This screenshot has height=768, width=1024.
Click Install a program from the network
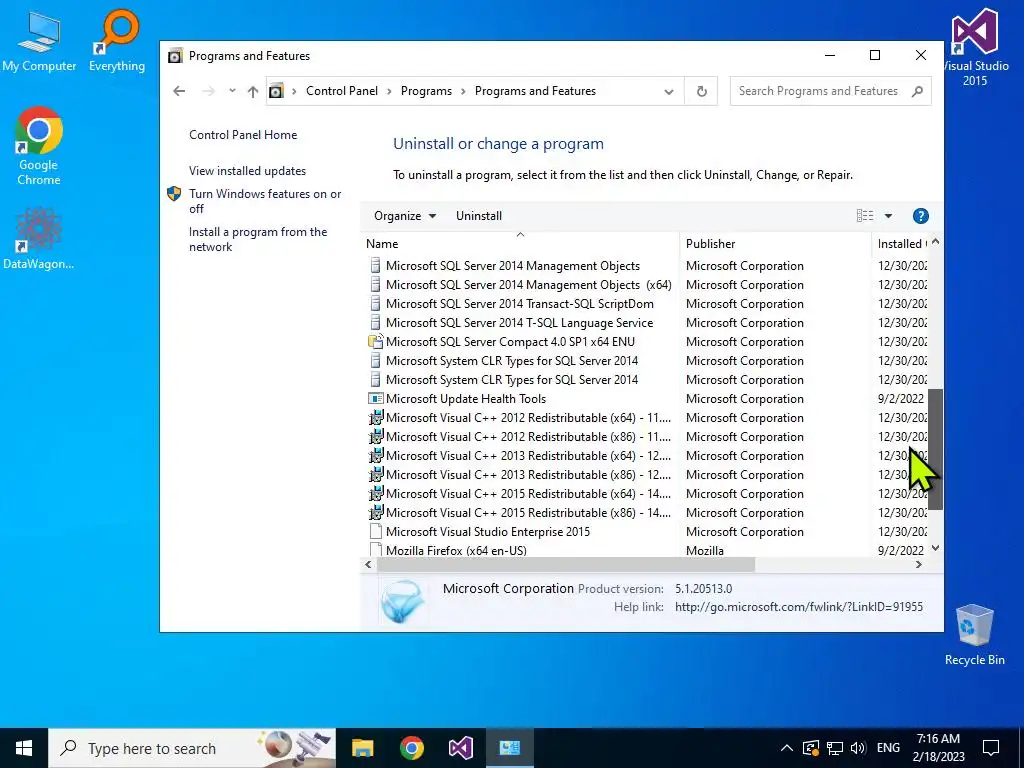pyautogui.click(x=258, y=239)
